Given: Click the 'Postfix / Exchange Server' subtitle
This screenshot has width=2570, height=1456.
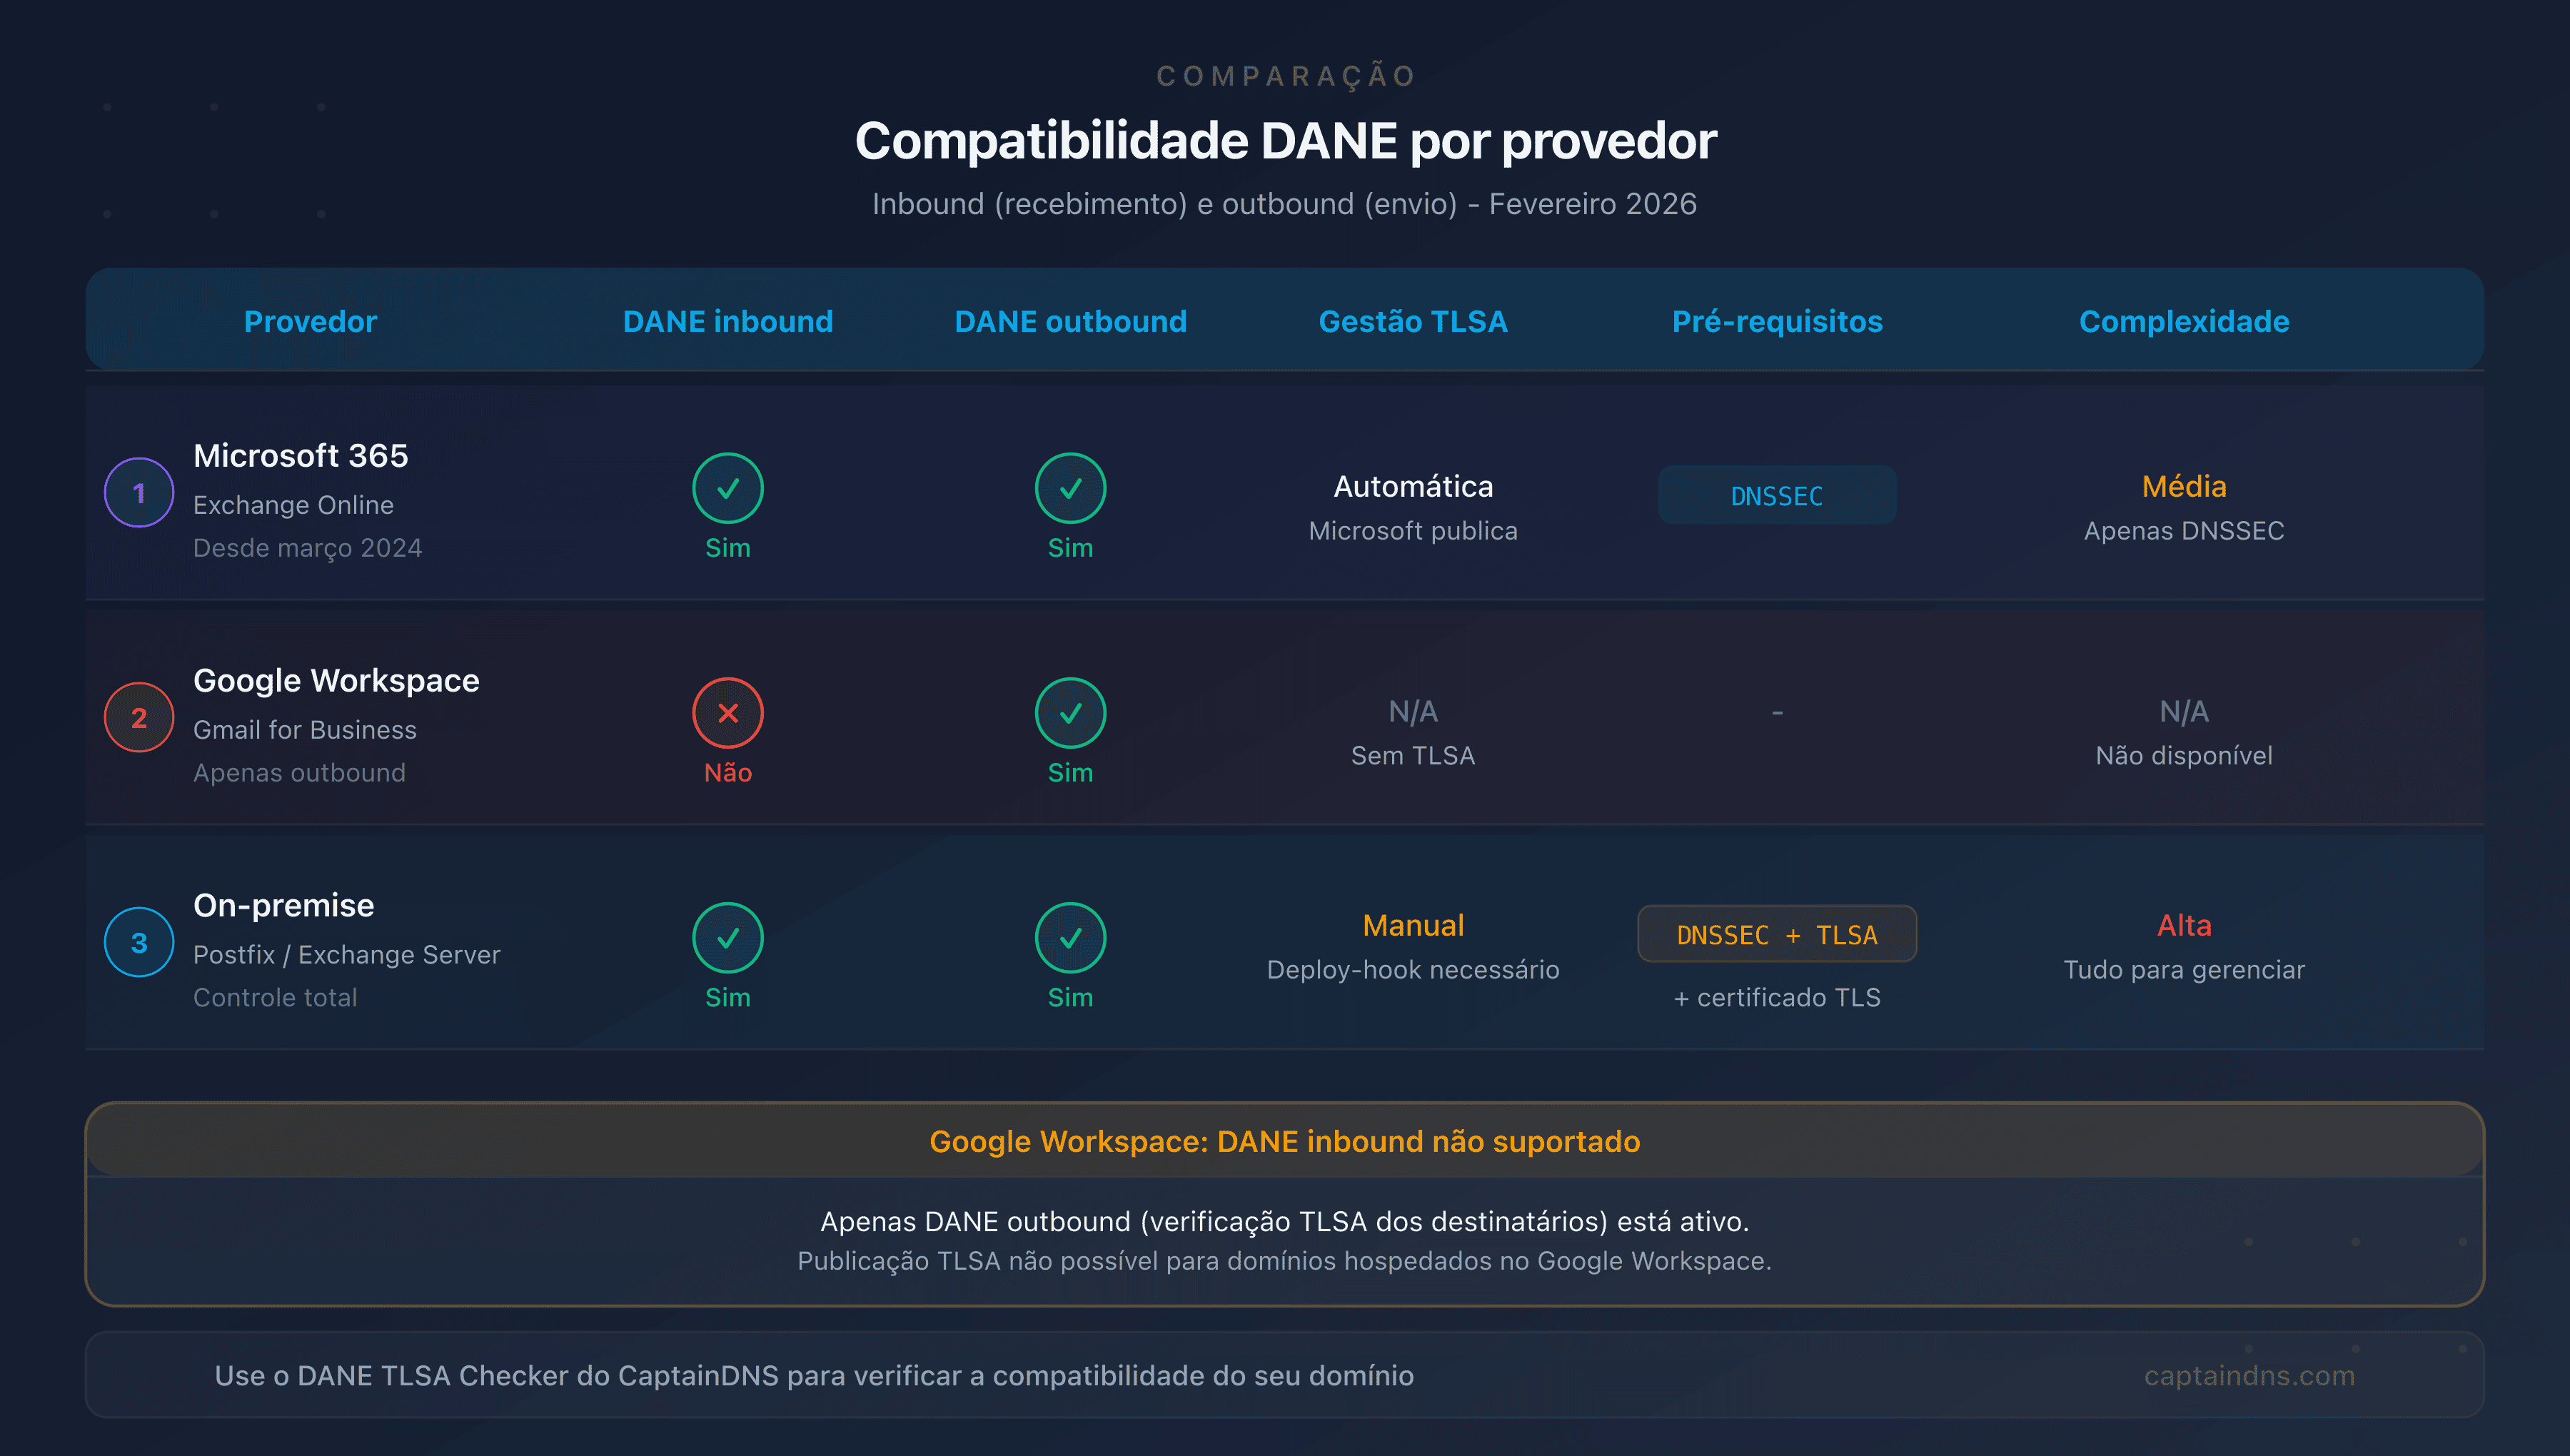Looking at the screenshot, I should [346, 955].
